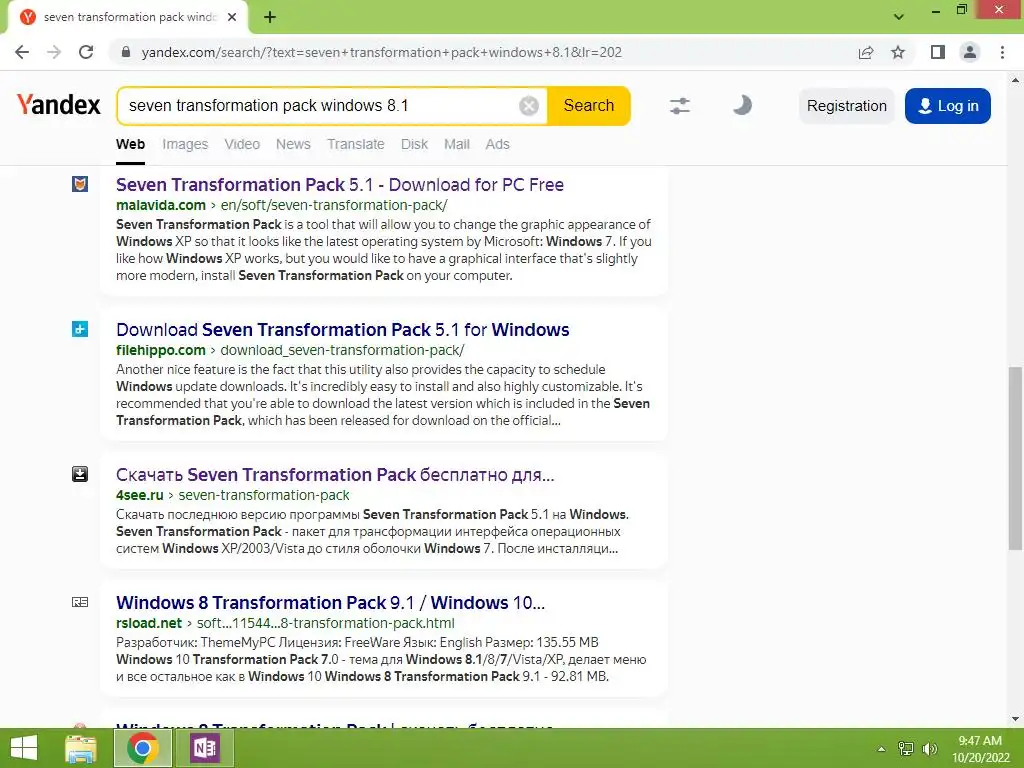1024x768 pixels.
Task: Close the seven transformation pack tab
Action: [232, 17]
